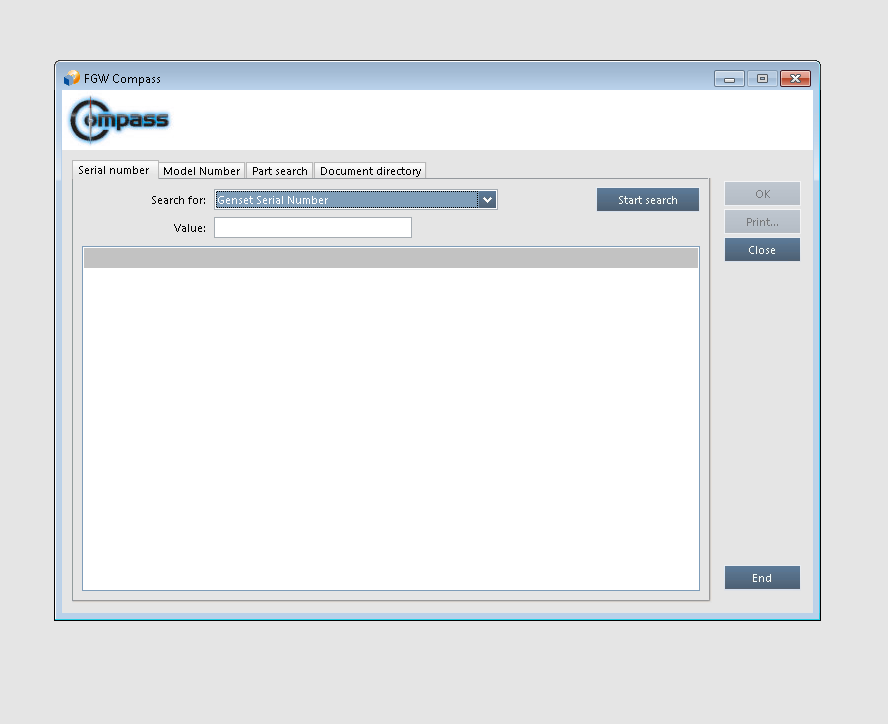Go to the Document directory tab
Screen dimensions: 888x724
tap(370, 171)
